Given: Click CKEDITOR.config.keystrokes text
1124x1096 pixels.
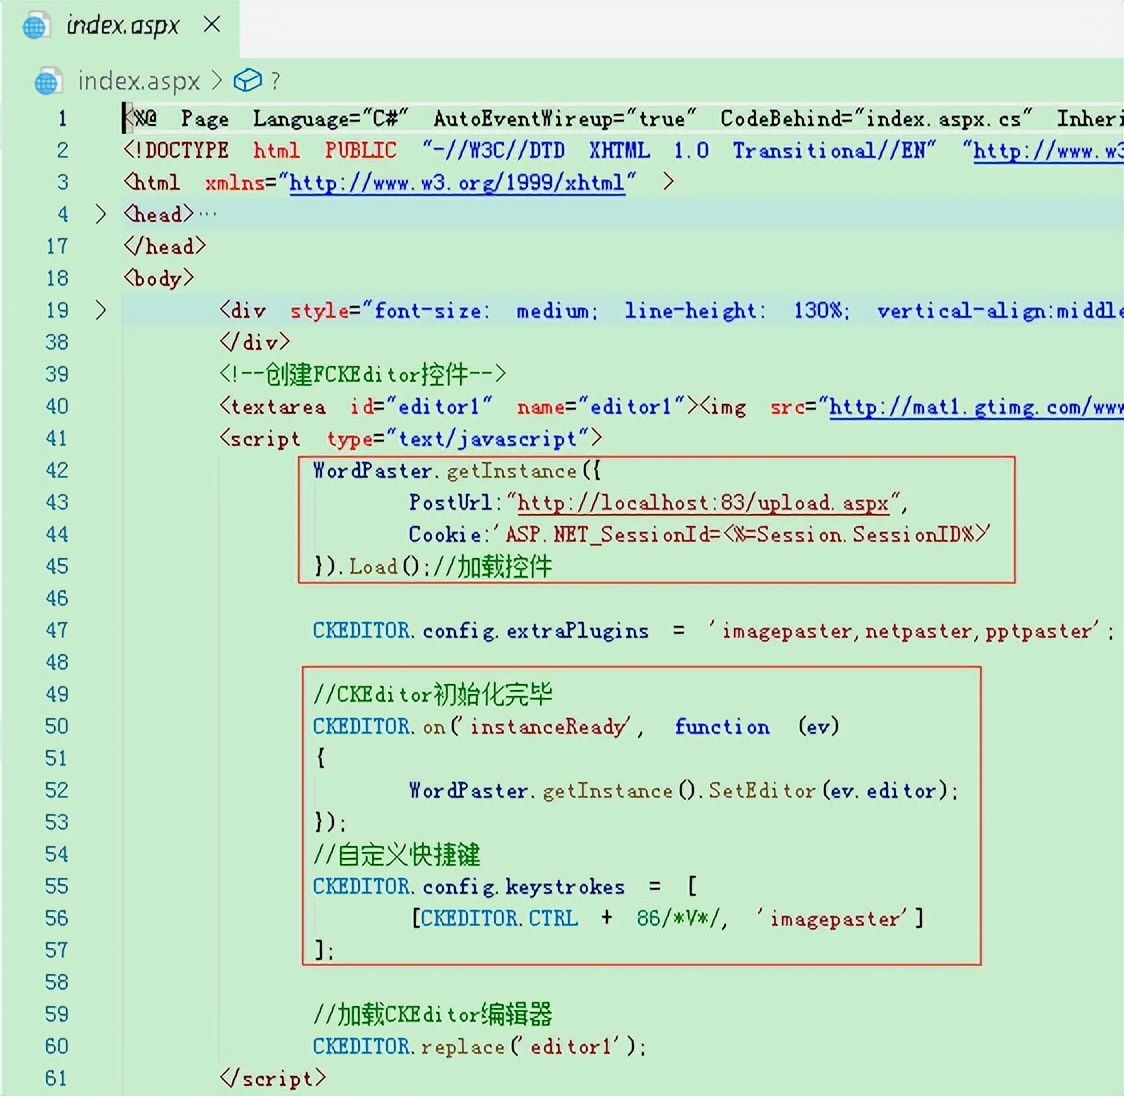Looking at the screenshot, I should tap(469, 887).
